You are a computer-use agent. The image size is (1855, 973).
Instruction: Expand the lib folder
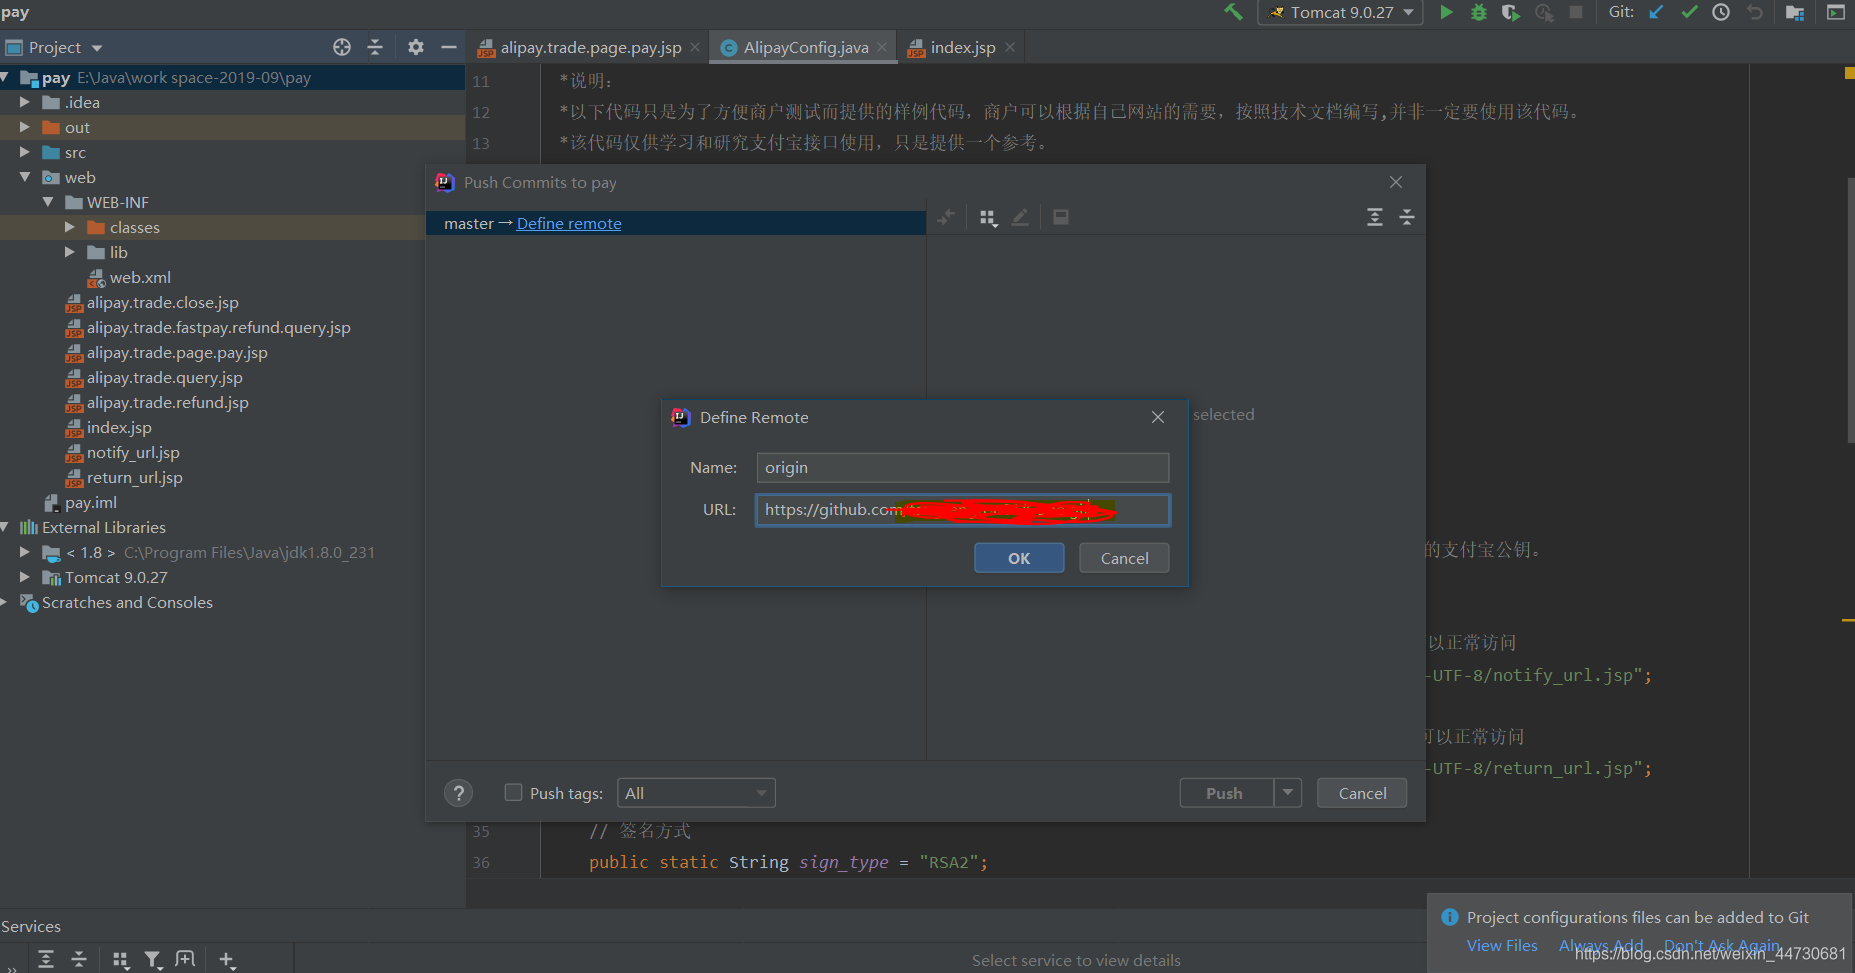coord(70,252)
